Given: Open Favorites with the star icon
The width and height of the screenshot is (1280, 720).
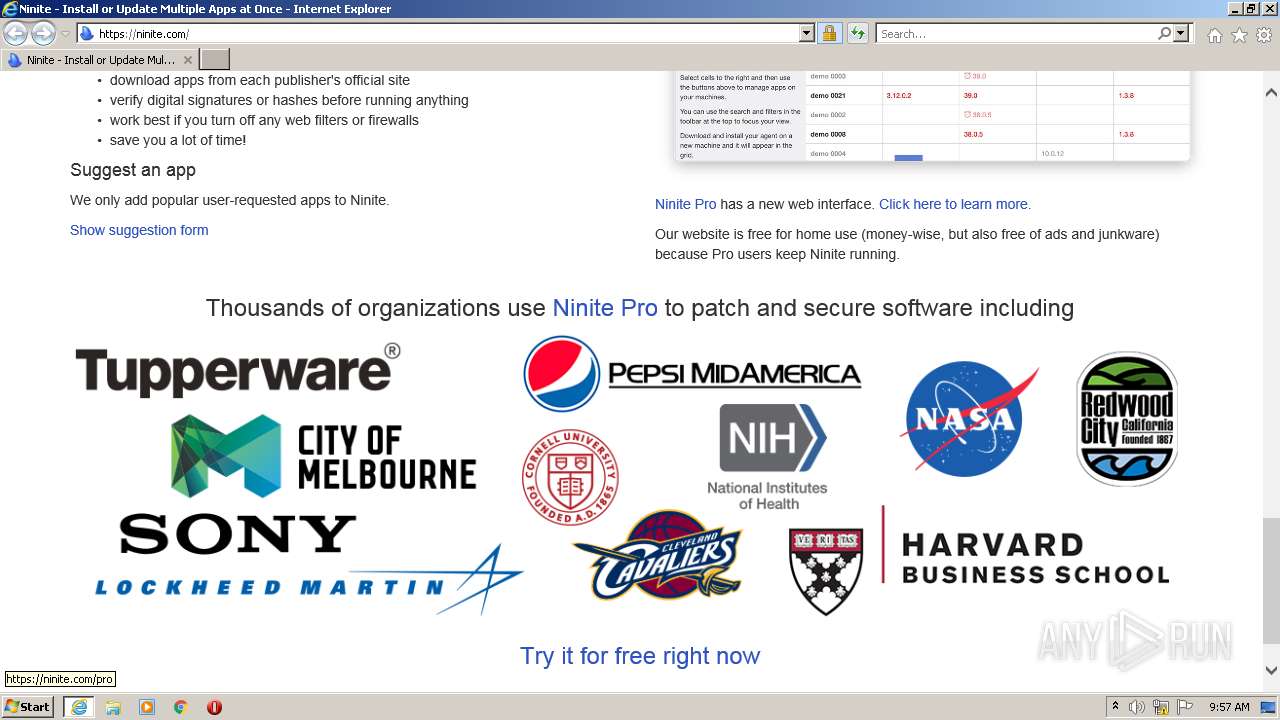Looking at the screenshot, I should pyautogui.click(x=1239, y=35).
